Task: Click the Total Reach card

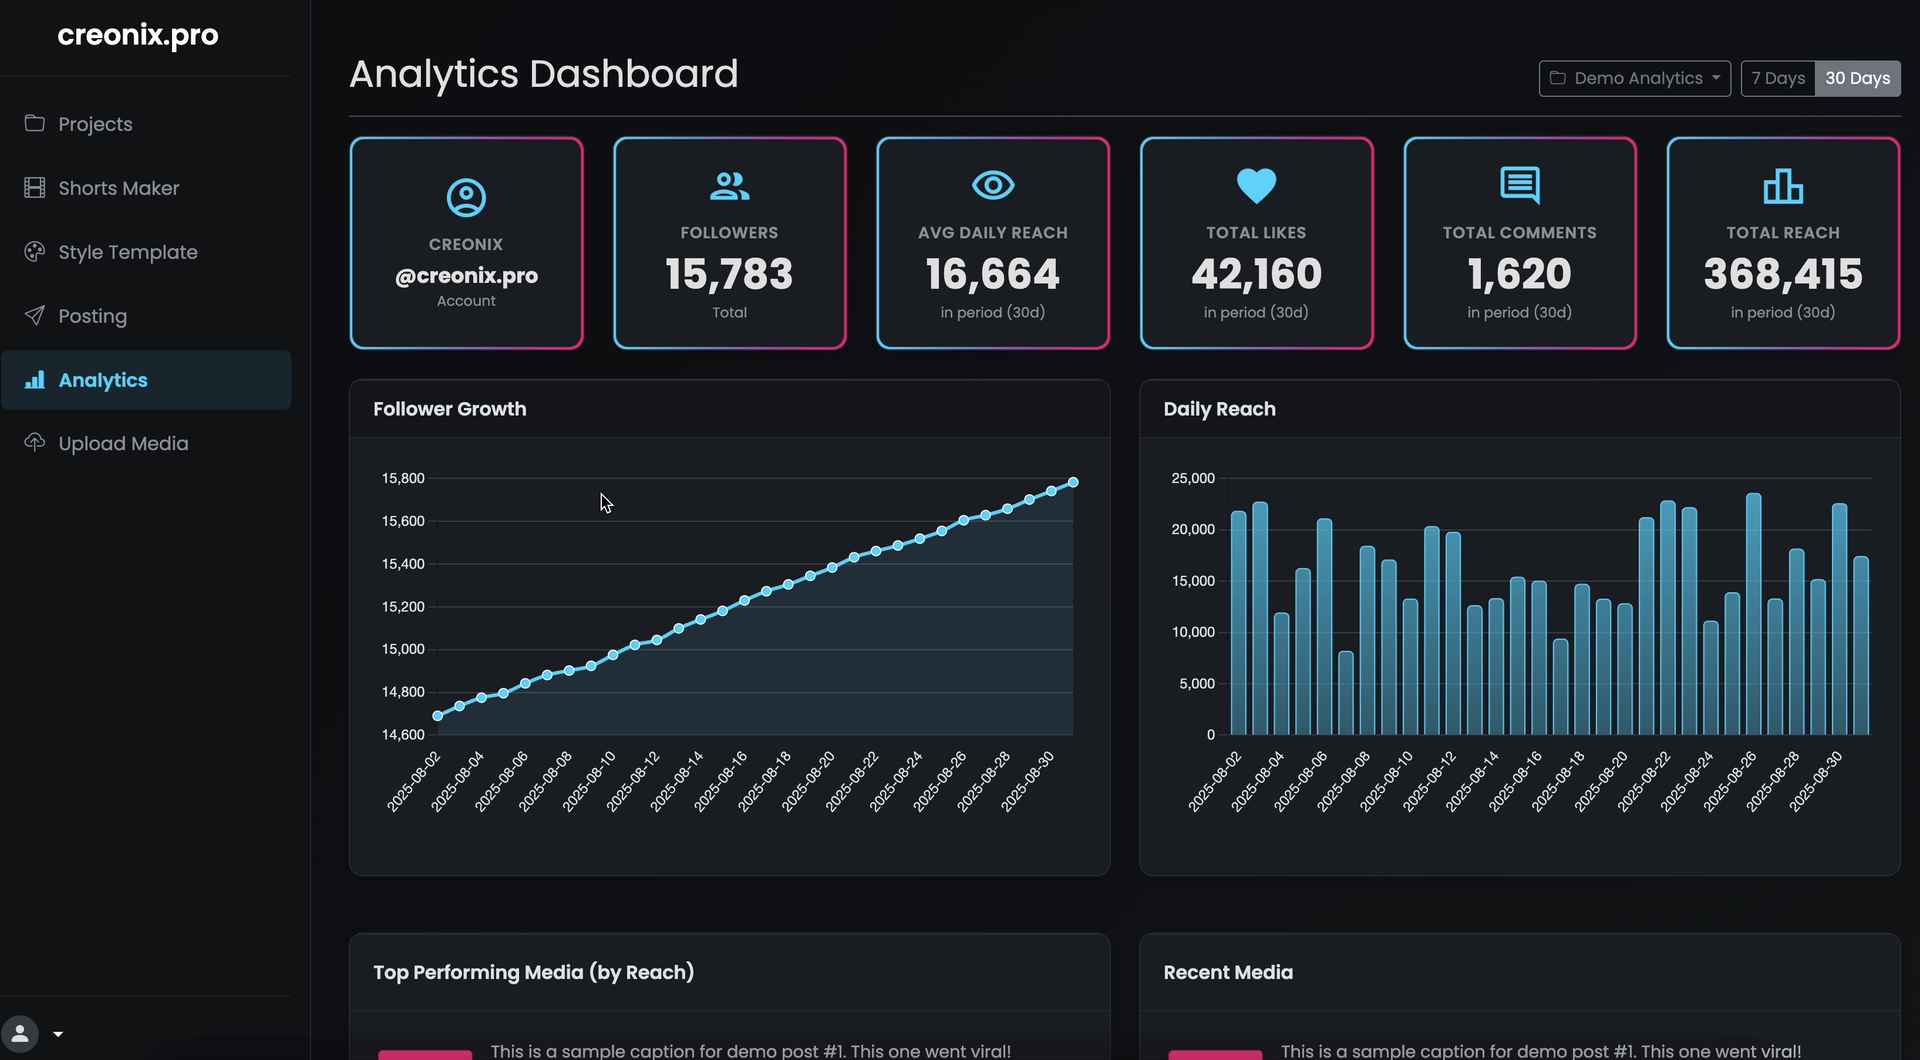Action: point(1782,243)
